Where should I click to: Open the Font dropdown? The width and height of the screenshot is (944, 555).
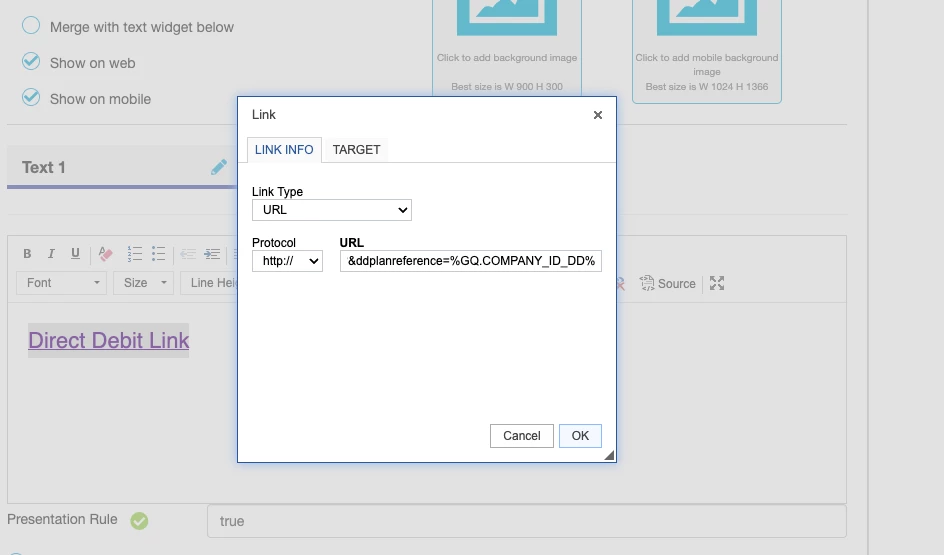61,283
